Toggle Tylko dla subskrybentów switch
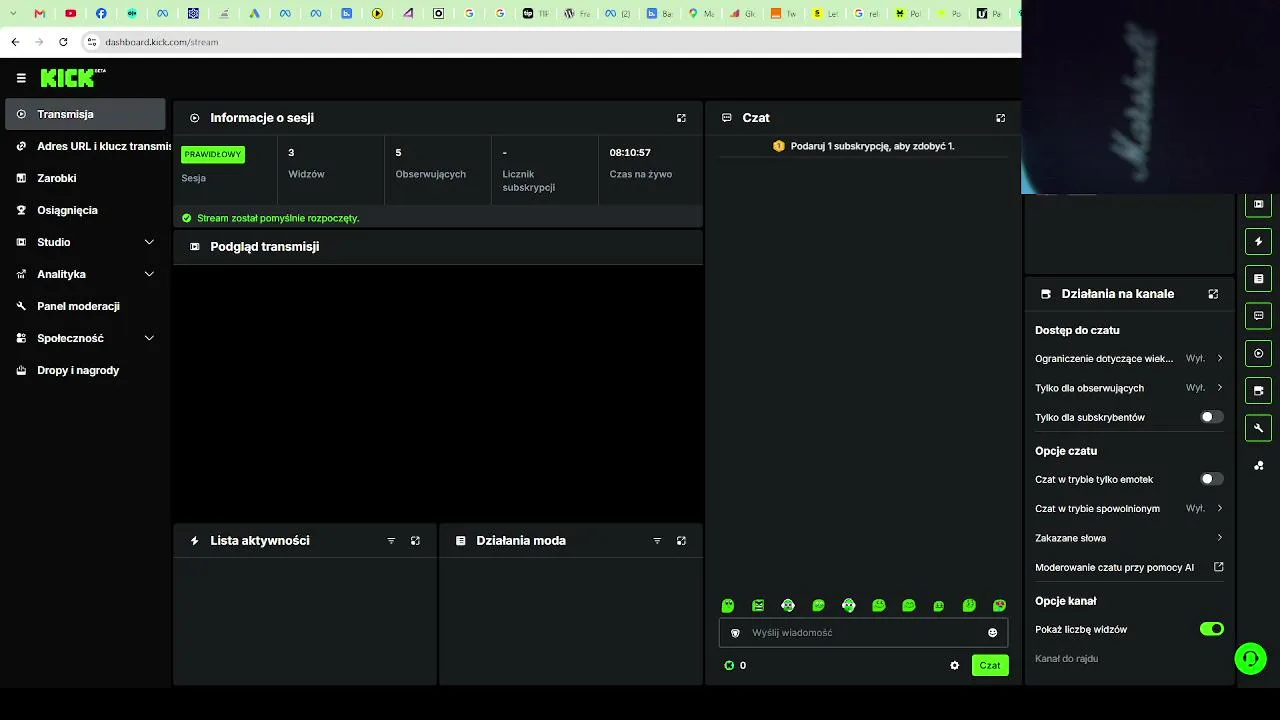The width and height of the screenshot is (1280, 720). pos(1211,417)
